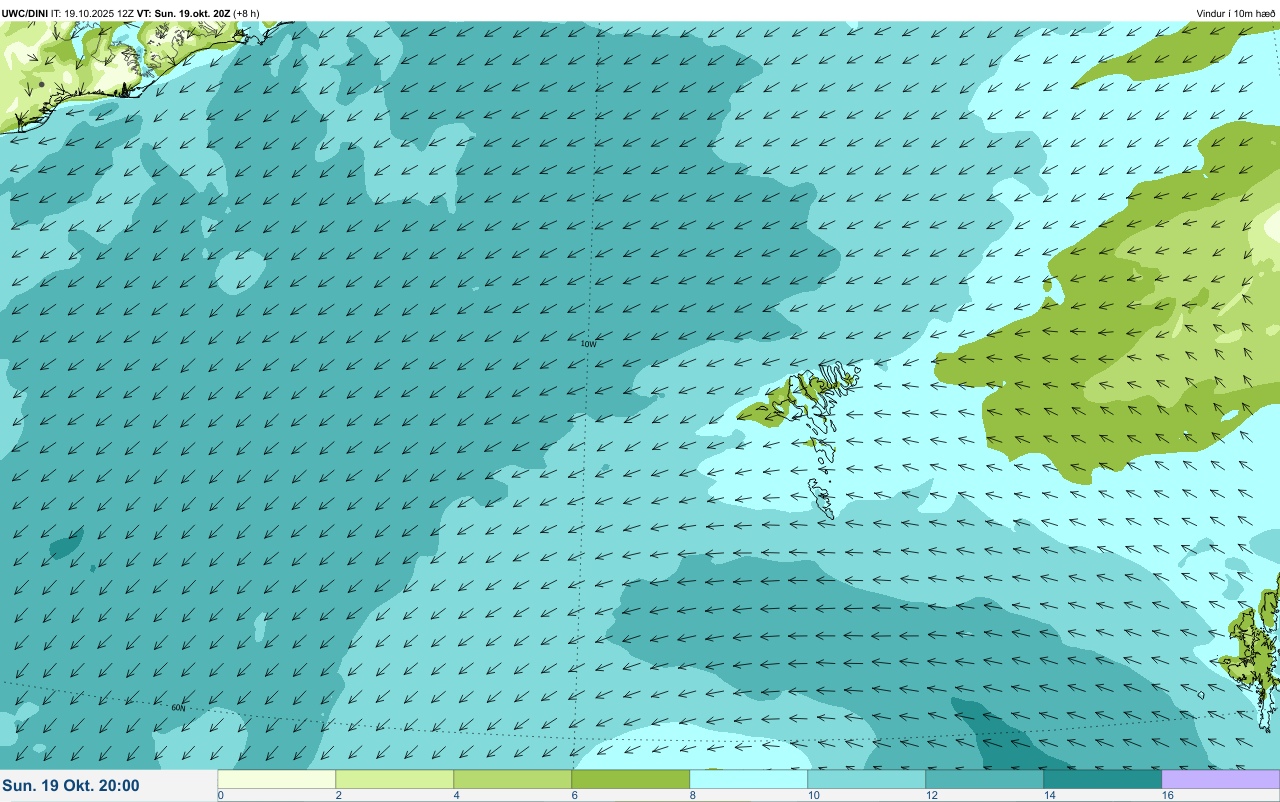
Task: Click the legend value '10'
Action: (x=813, y=795)
